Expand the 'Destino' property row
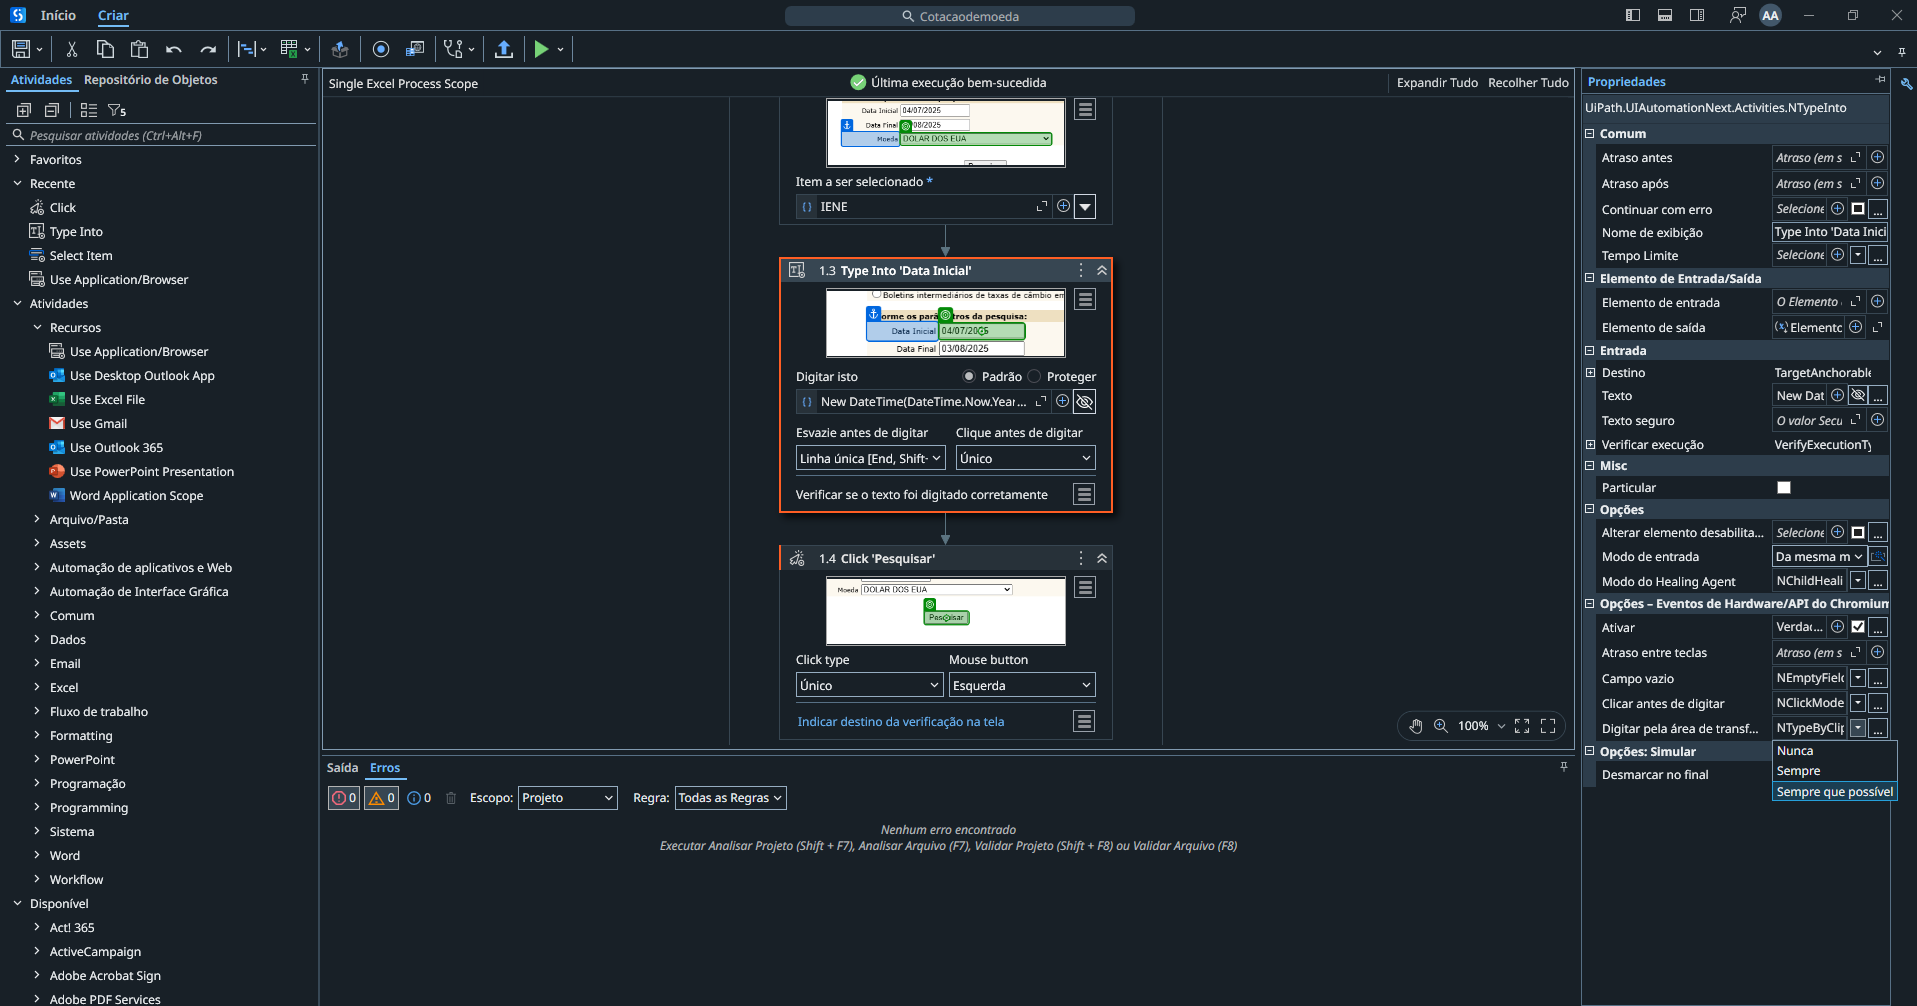1917x1006 pixels. [x=1590, y=372]
